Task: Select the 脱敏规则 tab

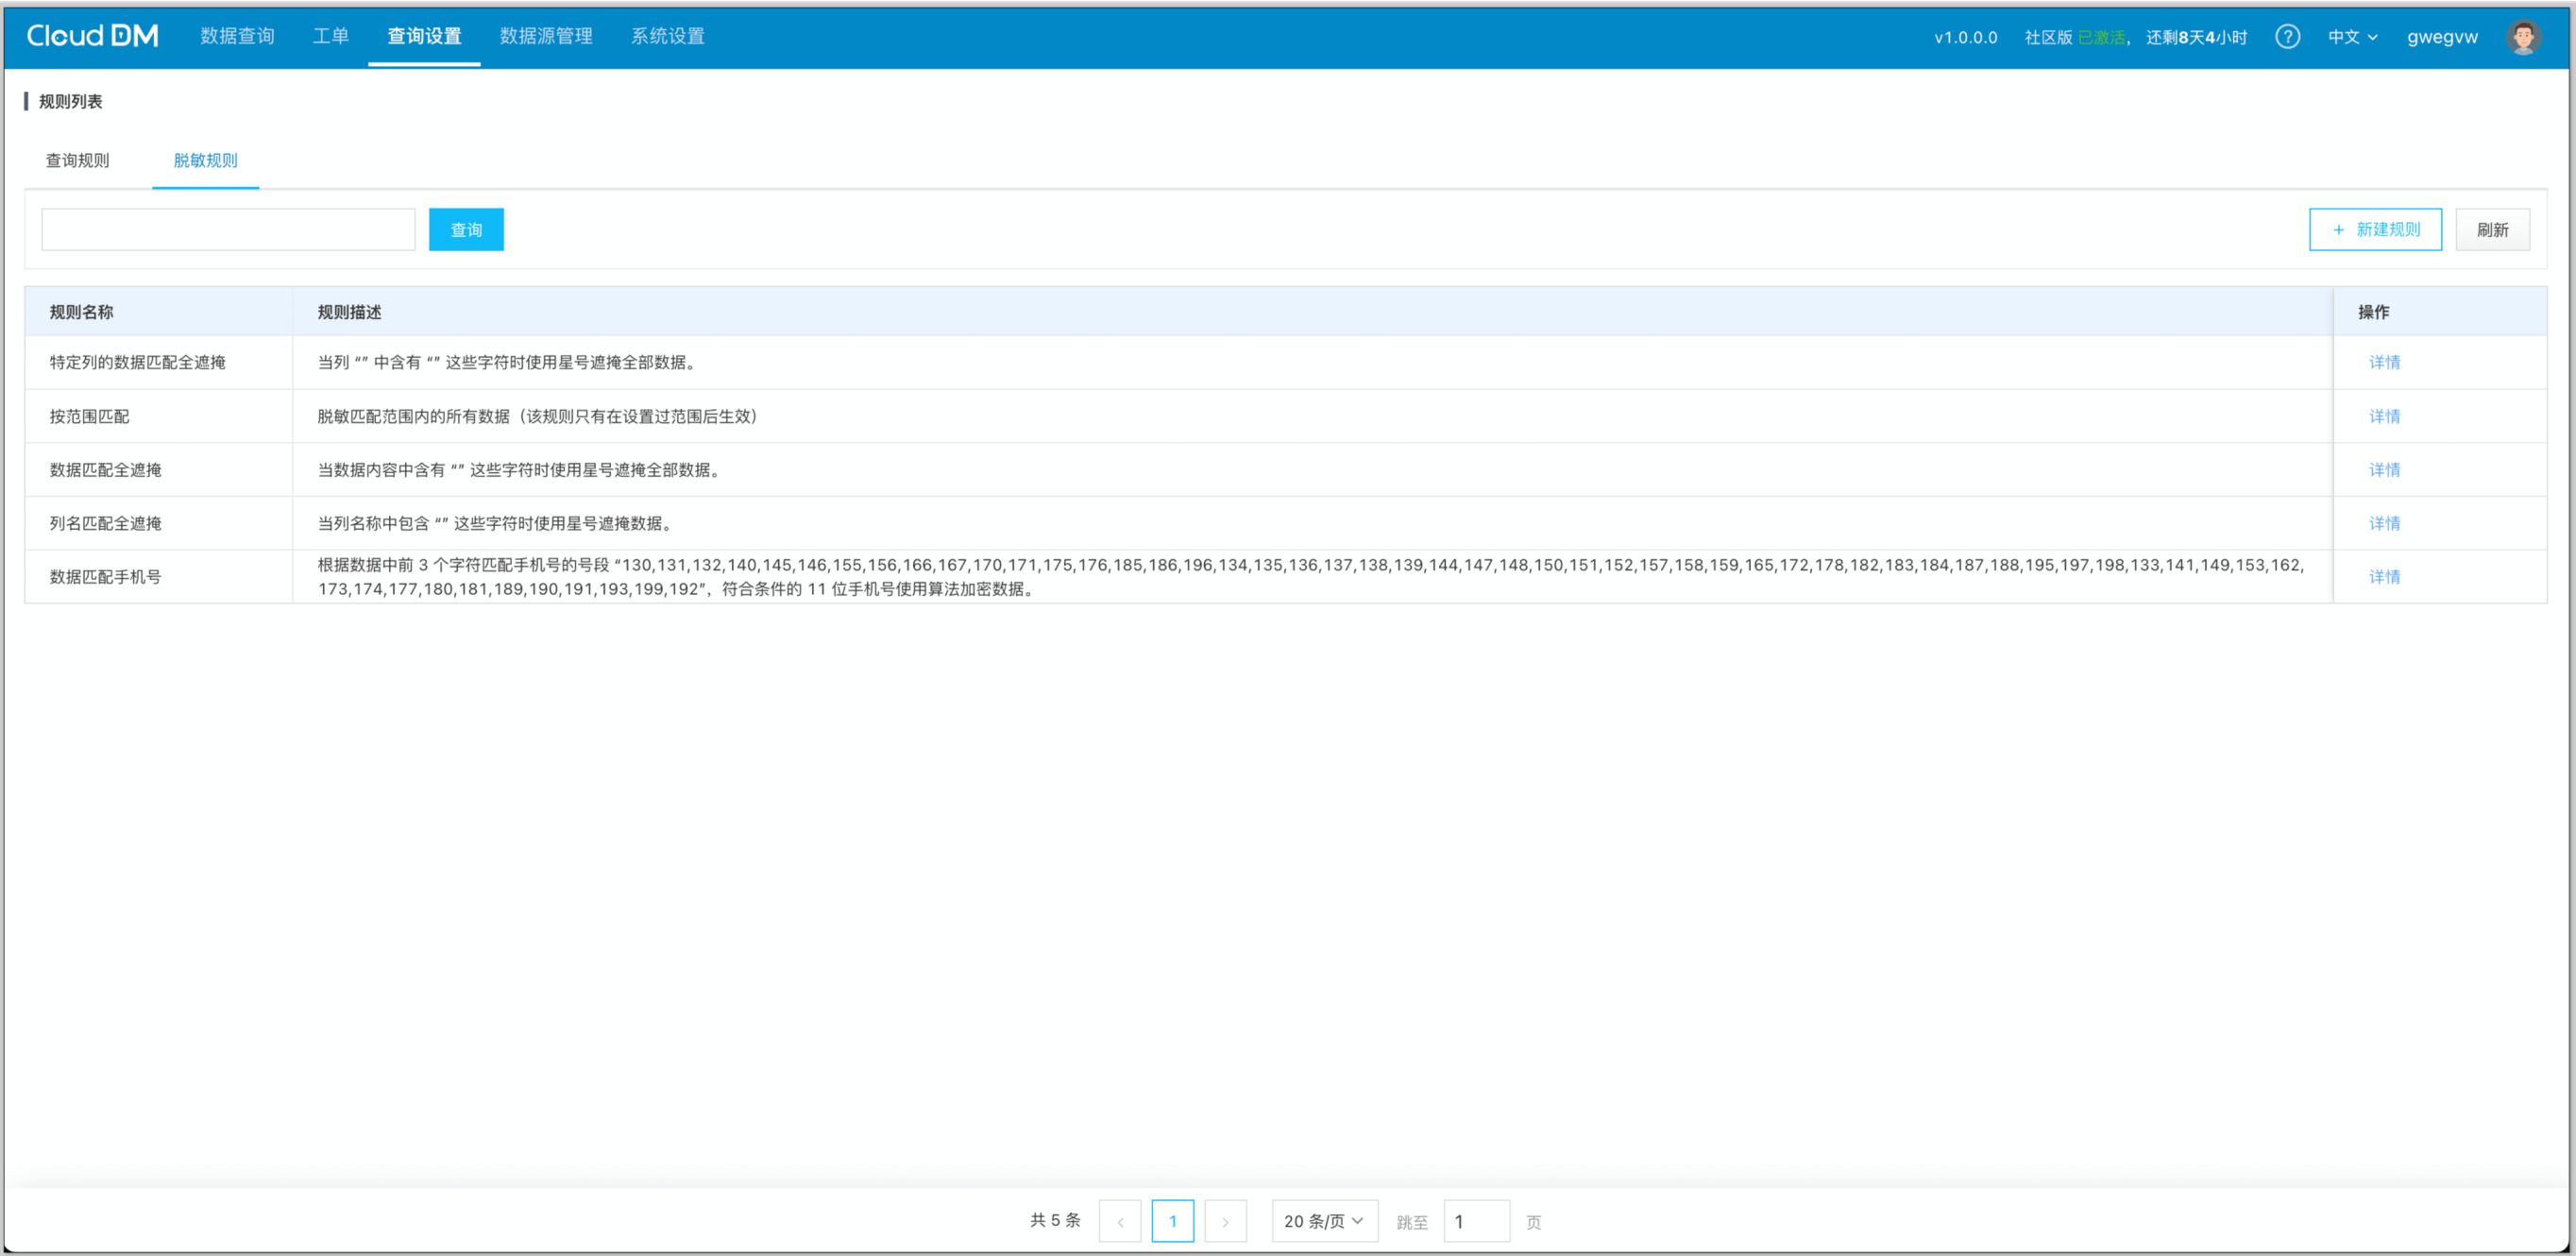Action: coord(205,160)
